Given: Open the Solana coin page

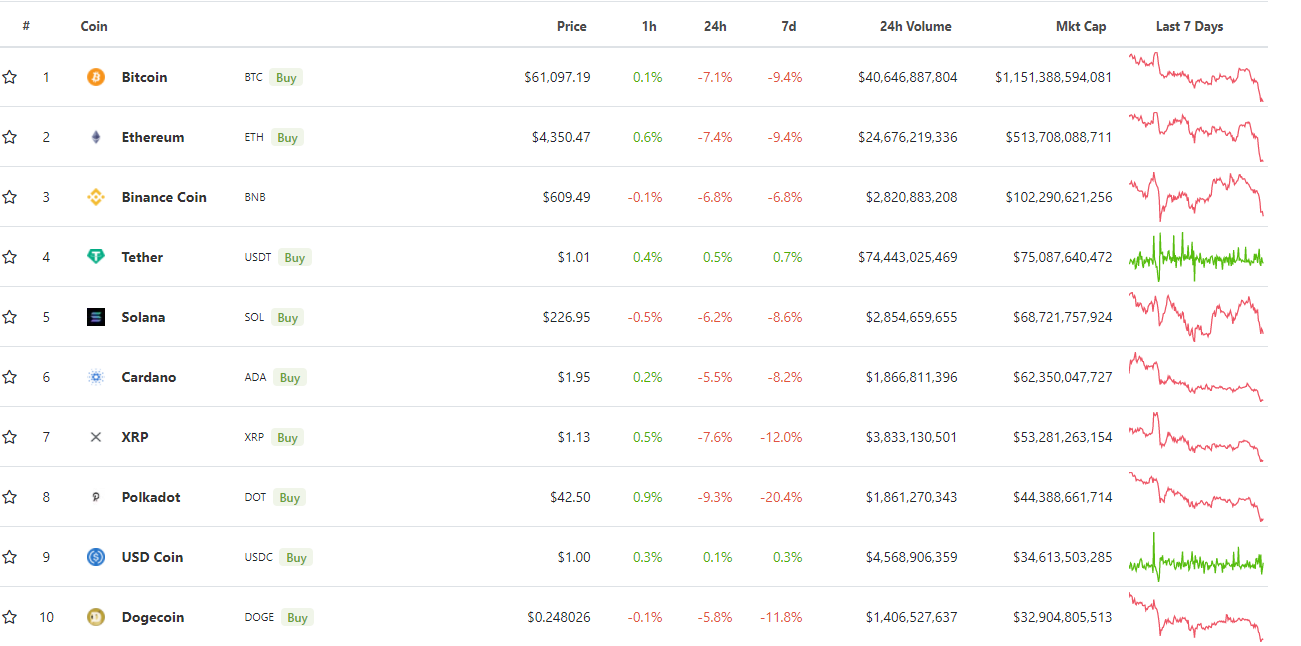Looking at the screenshot, I should [143, 317].
